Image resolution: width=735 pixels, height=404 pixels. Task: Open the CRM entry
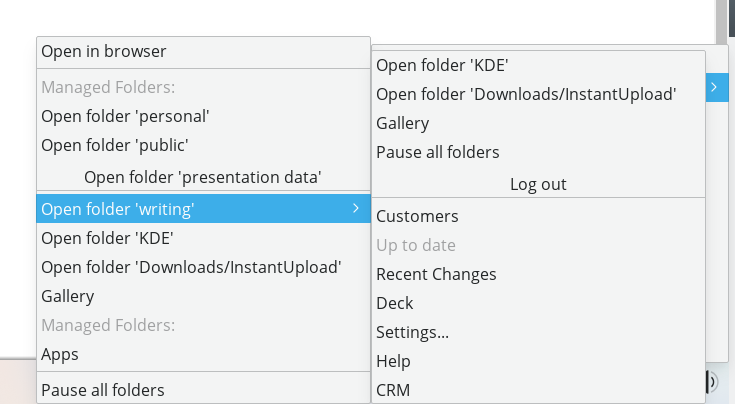pyautogui.click(x=393, y=390)
